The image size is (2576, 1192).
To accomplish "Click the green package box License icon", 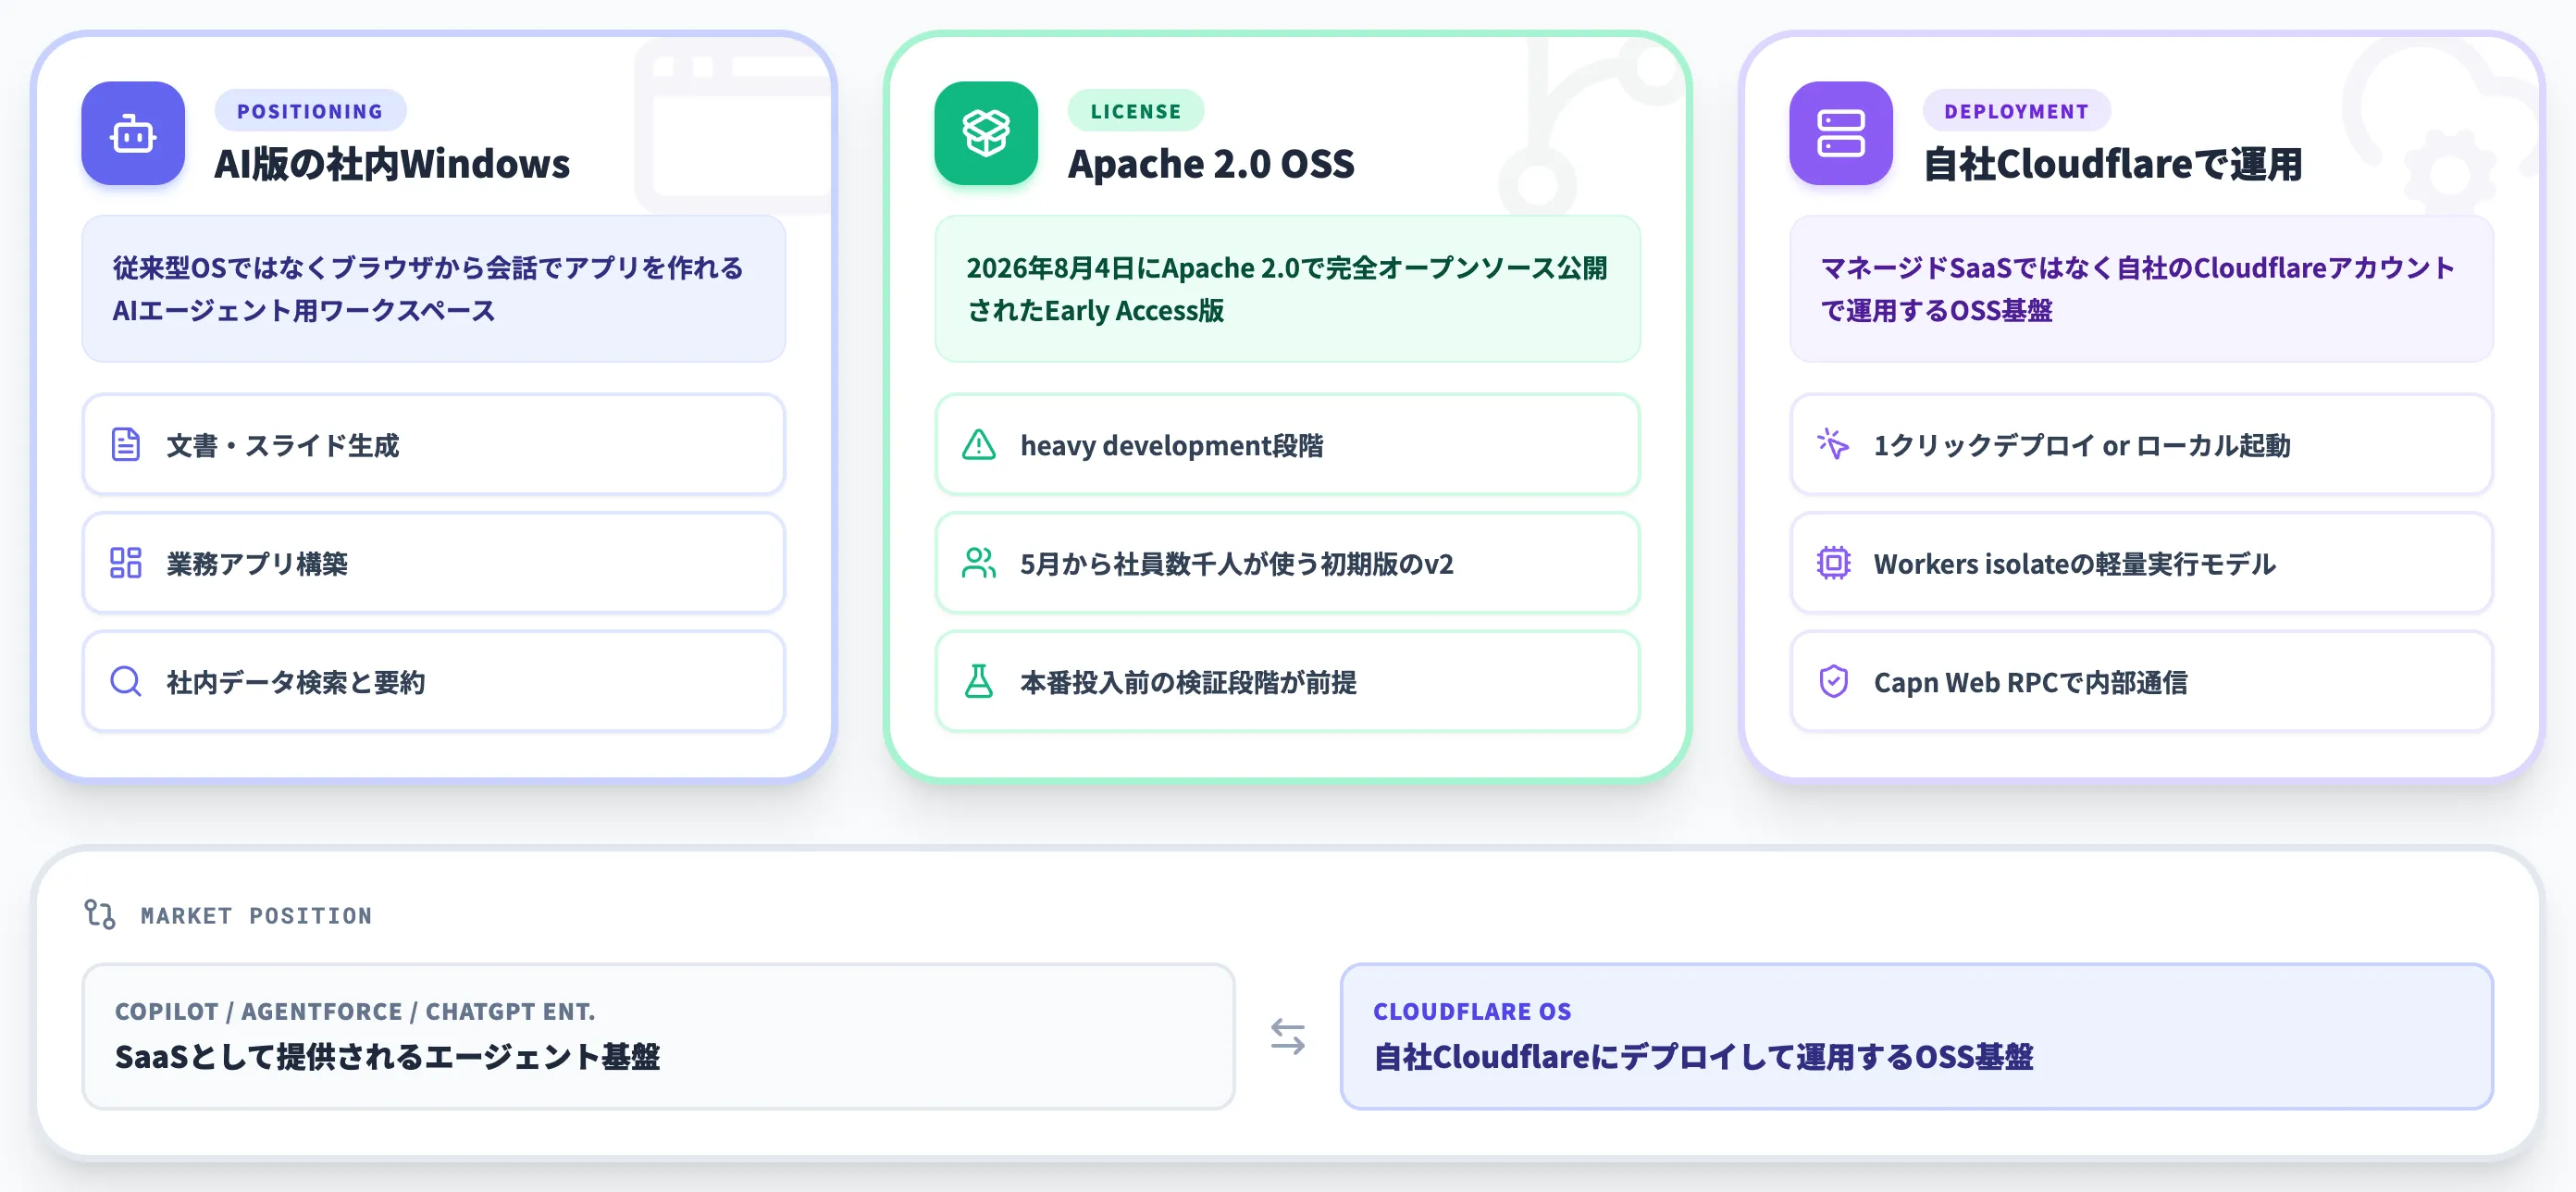I will tap(986, 133).
